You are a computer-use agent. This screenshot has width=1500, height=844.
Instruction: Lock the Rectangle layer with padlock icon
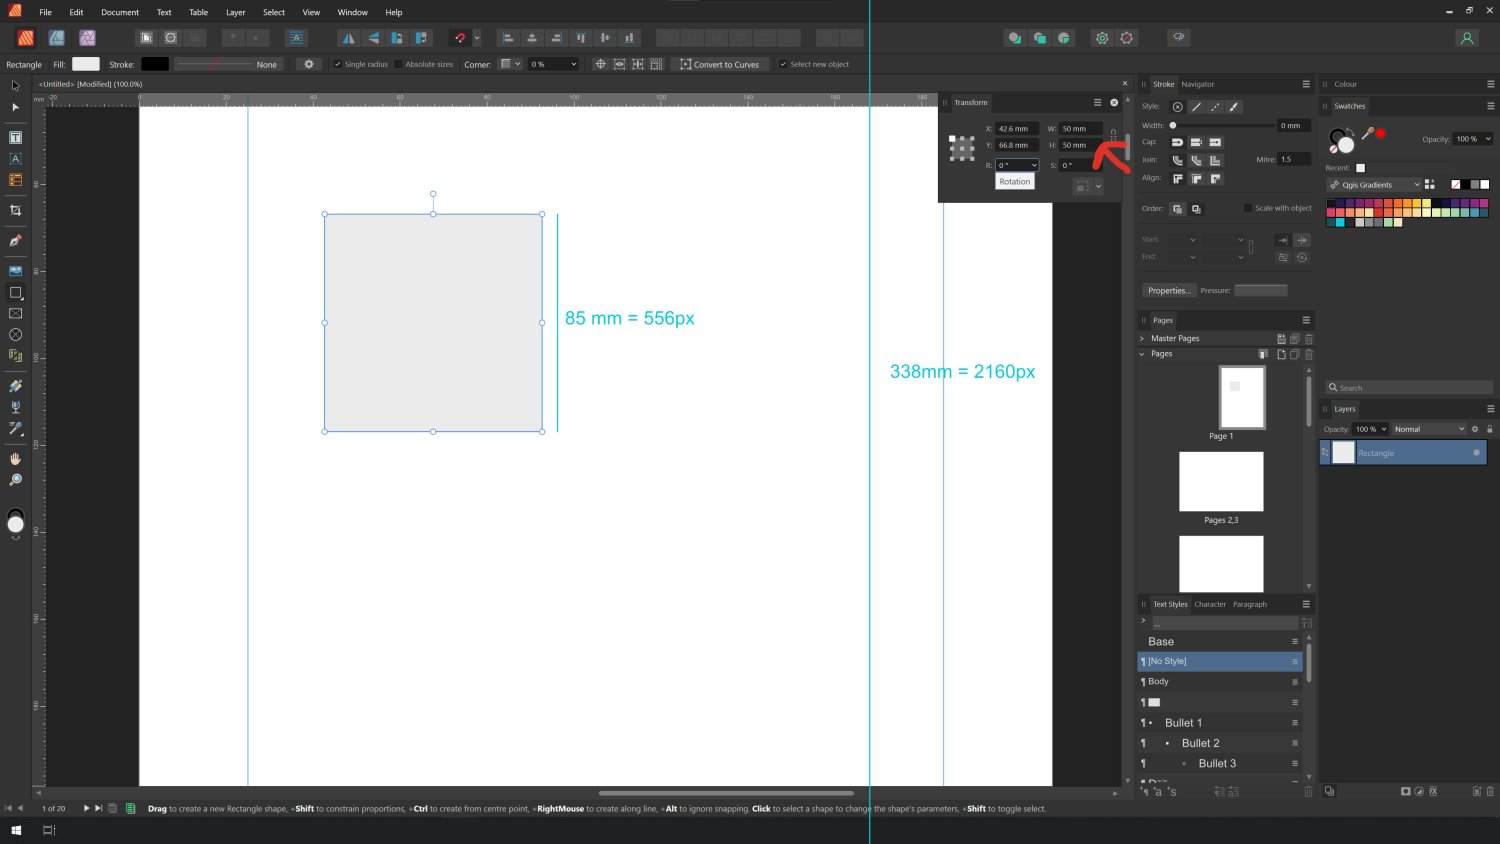pos(1489,429)
